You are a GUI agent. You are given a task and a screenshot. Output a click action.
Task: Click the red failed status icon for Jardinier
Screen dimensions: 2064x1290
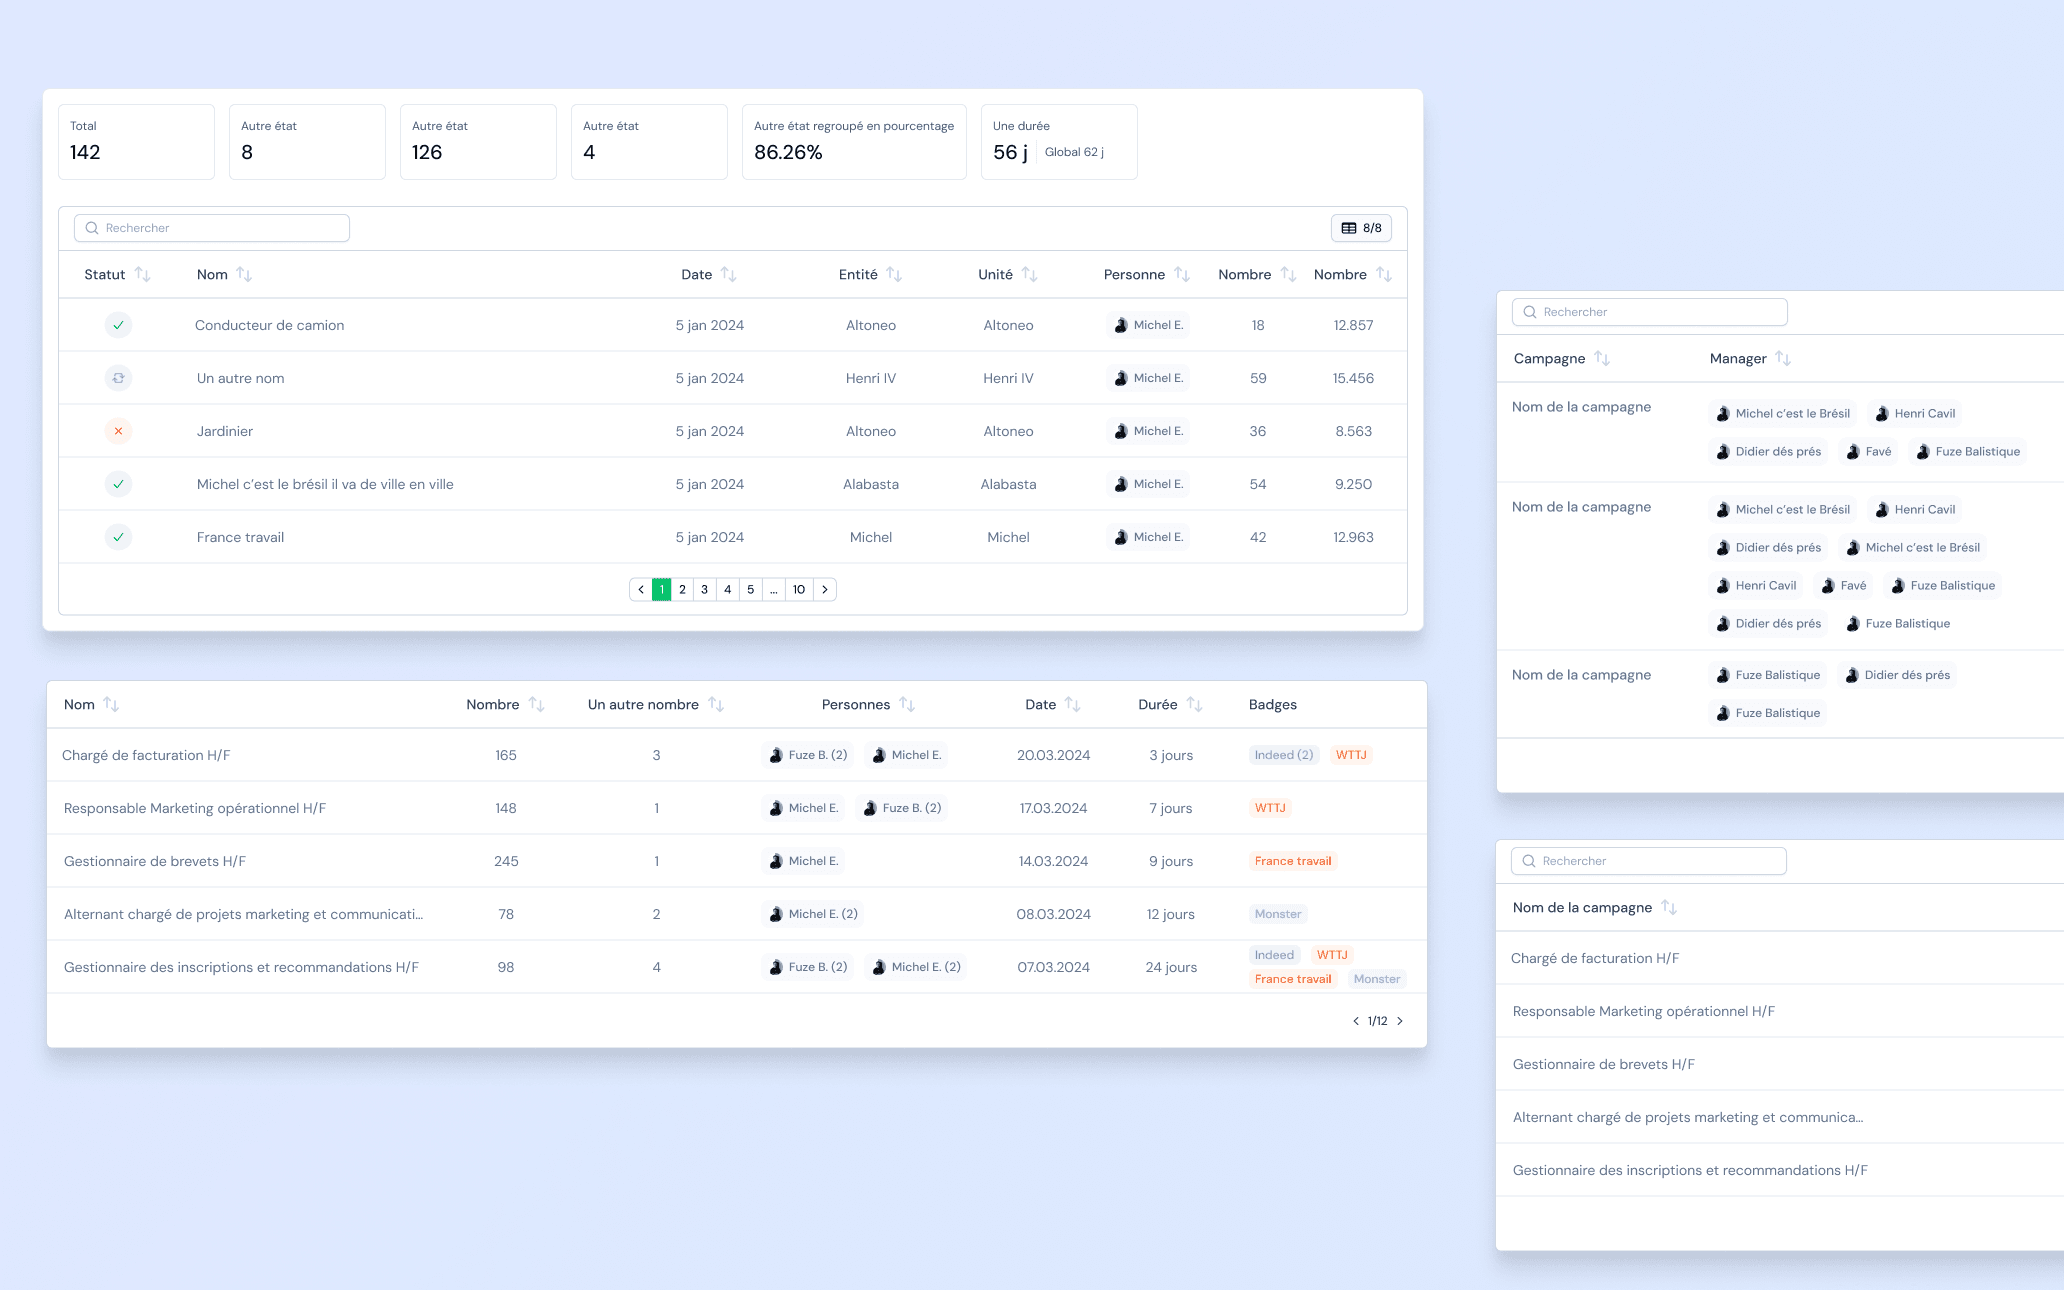point(118,431)
